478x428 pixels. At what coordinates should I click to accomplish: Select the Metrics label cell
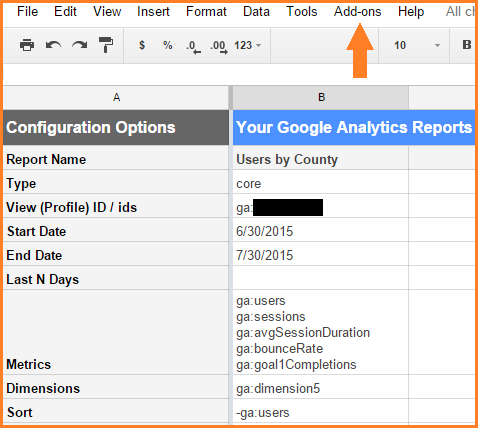(x=116, y=332)
